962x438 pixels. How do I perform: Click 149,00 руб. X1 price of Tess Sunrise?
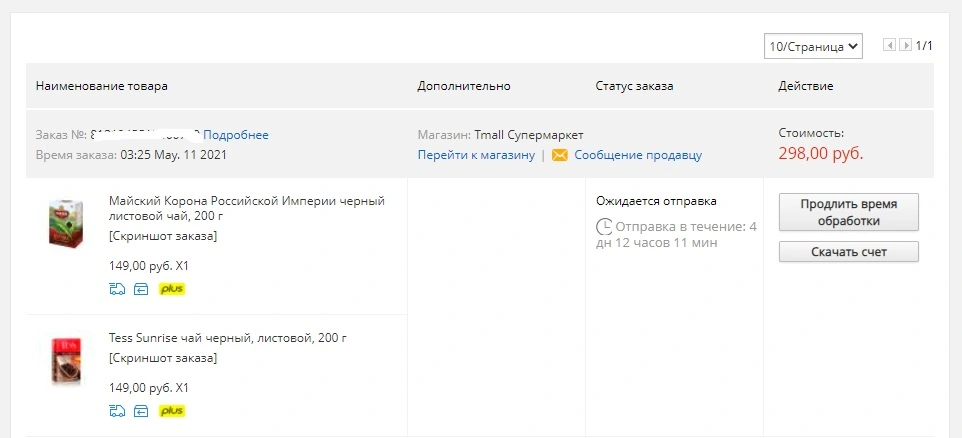point(148,388)
